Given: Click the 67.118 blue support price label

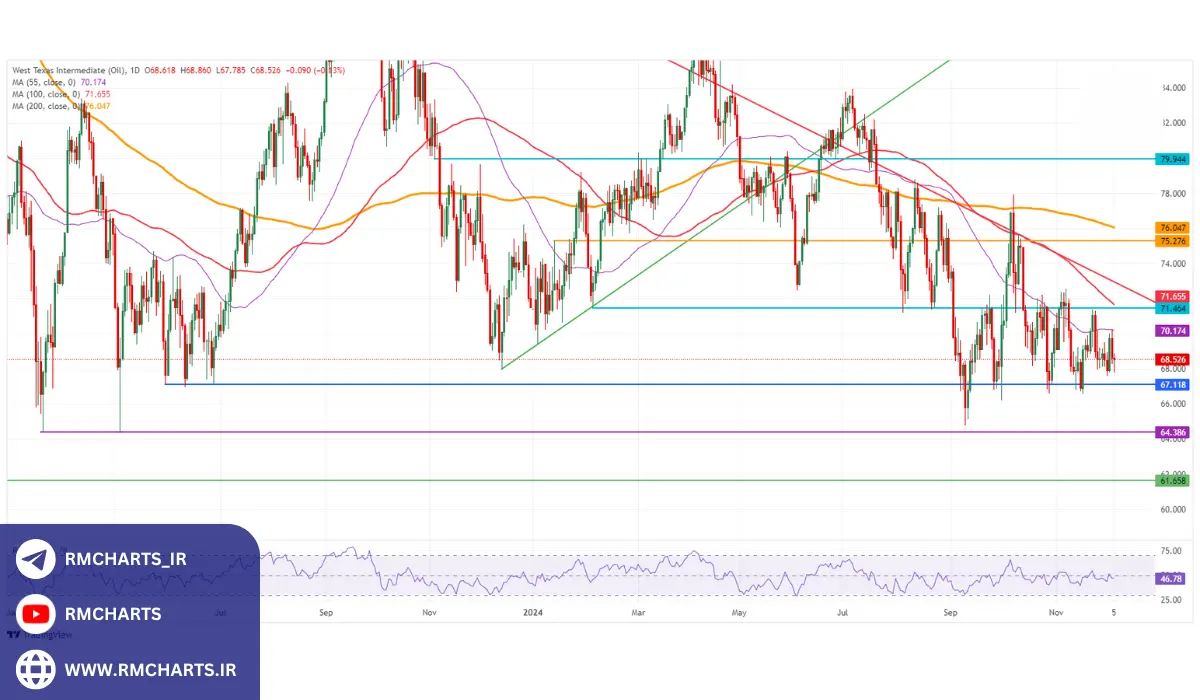Looking at the screenshot, I should point(1171,384).
